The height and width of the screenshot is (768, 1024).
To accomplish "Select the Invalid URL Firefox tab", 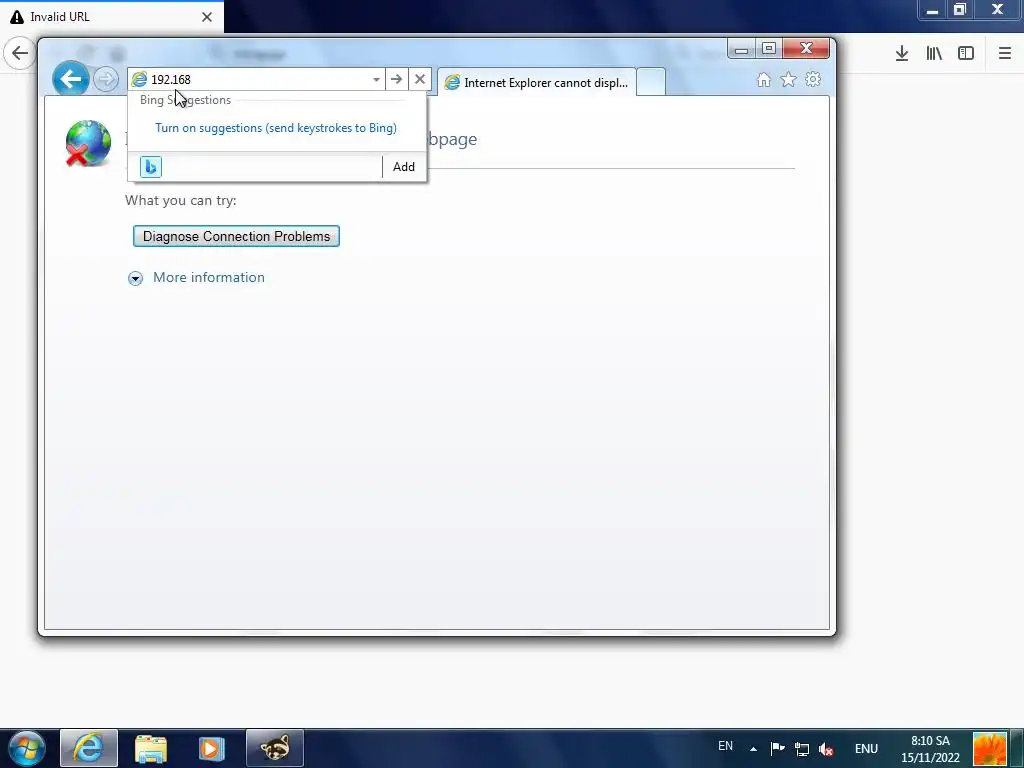I will (x=111, y=17).
